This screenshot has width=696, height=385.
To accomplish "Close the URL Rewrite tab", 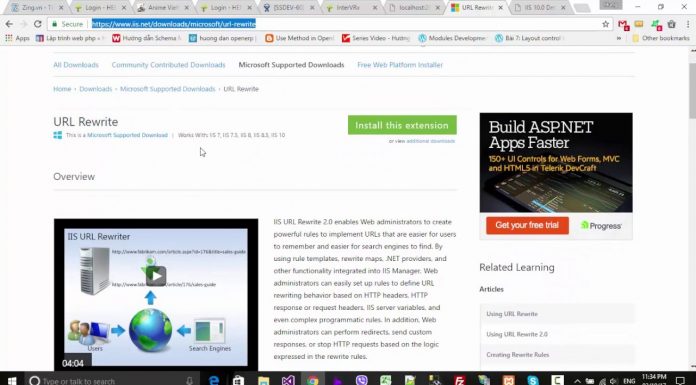I will click(x=501, y=8).
